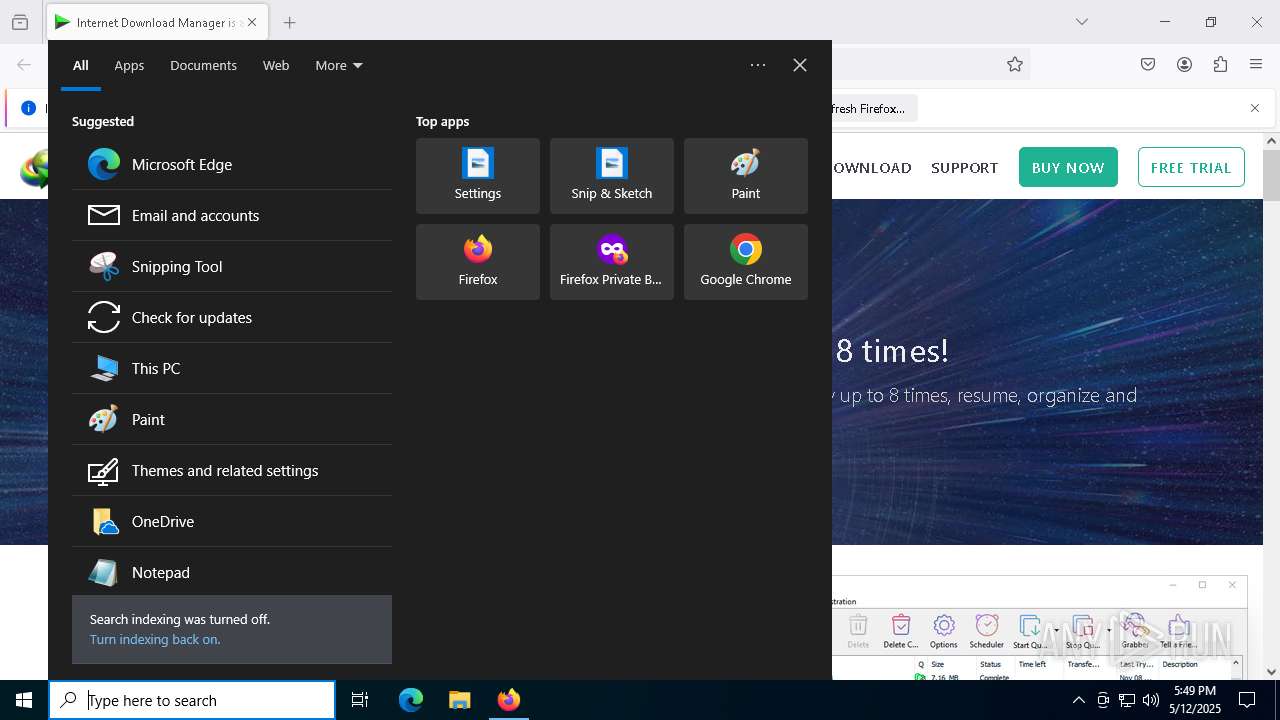Close the Windows search panel
The width and height of the screenshot is (1280, 720).
(800, 65)
